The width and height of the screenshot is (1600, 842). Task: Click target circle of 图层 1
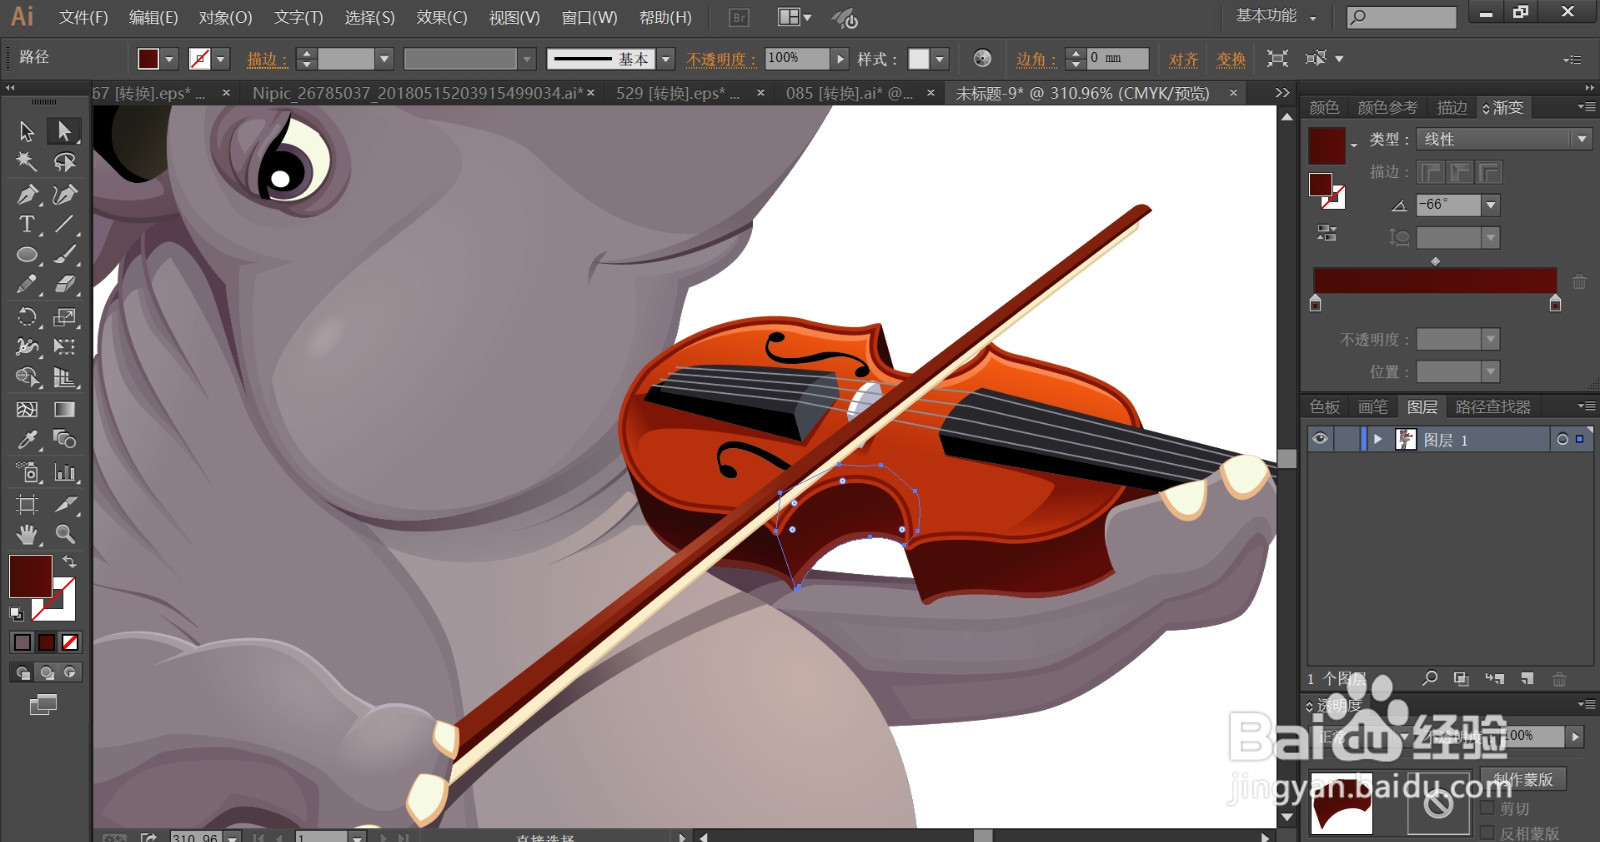1563,439
